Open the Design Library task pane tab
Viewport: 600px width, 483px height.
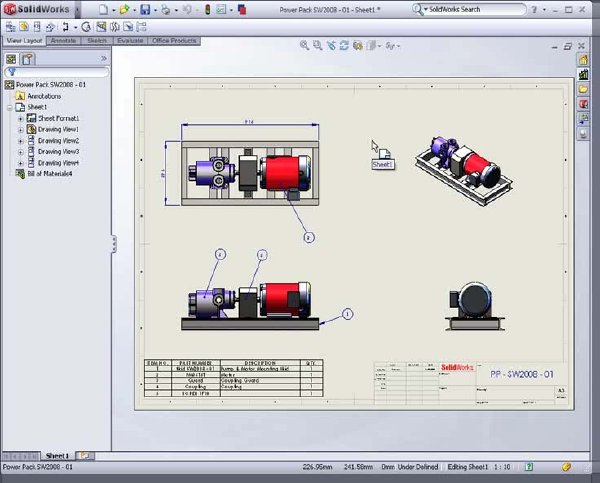pos(583,74)
